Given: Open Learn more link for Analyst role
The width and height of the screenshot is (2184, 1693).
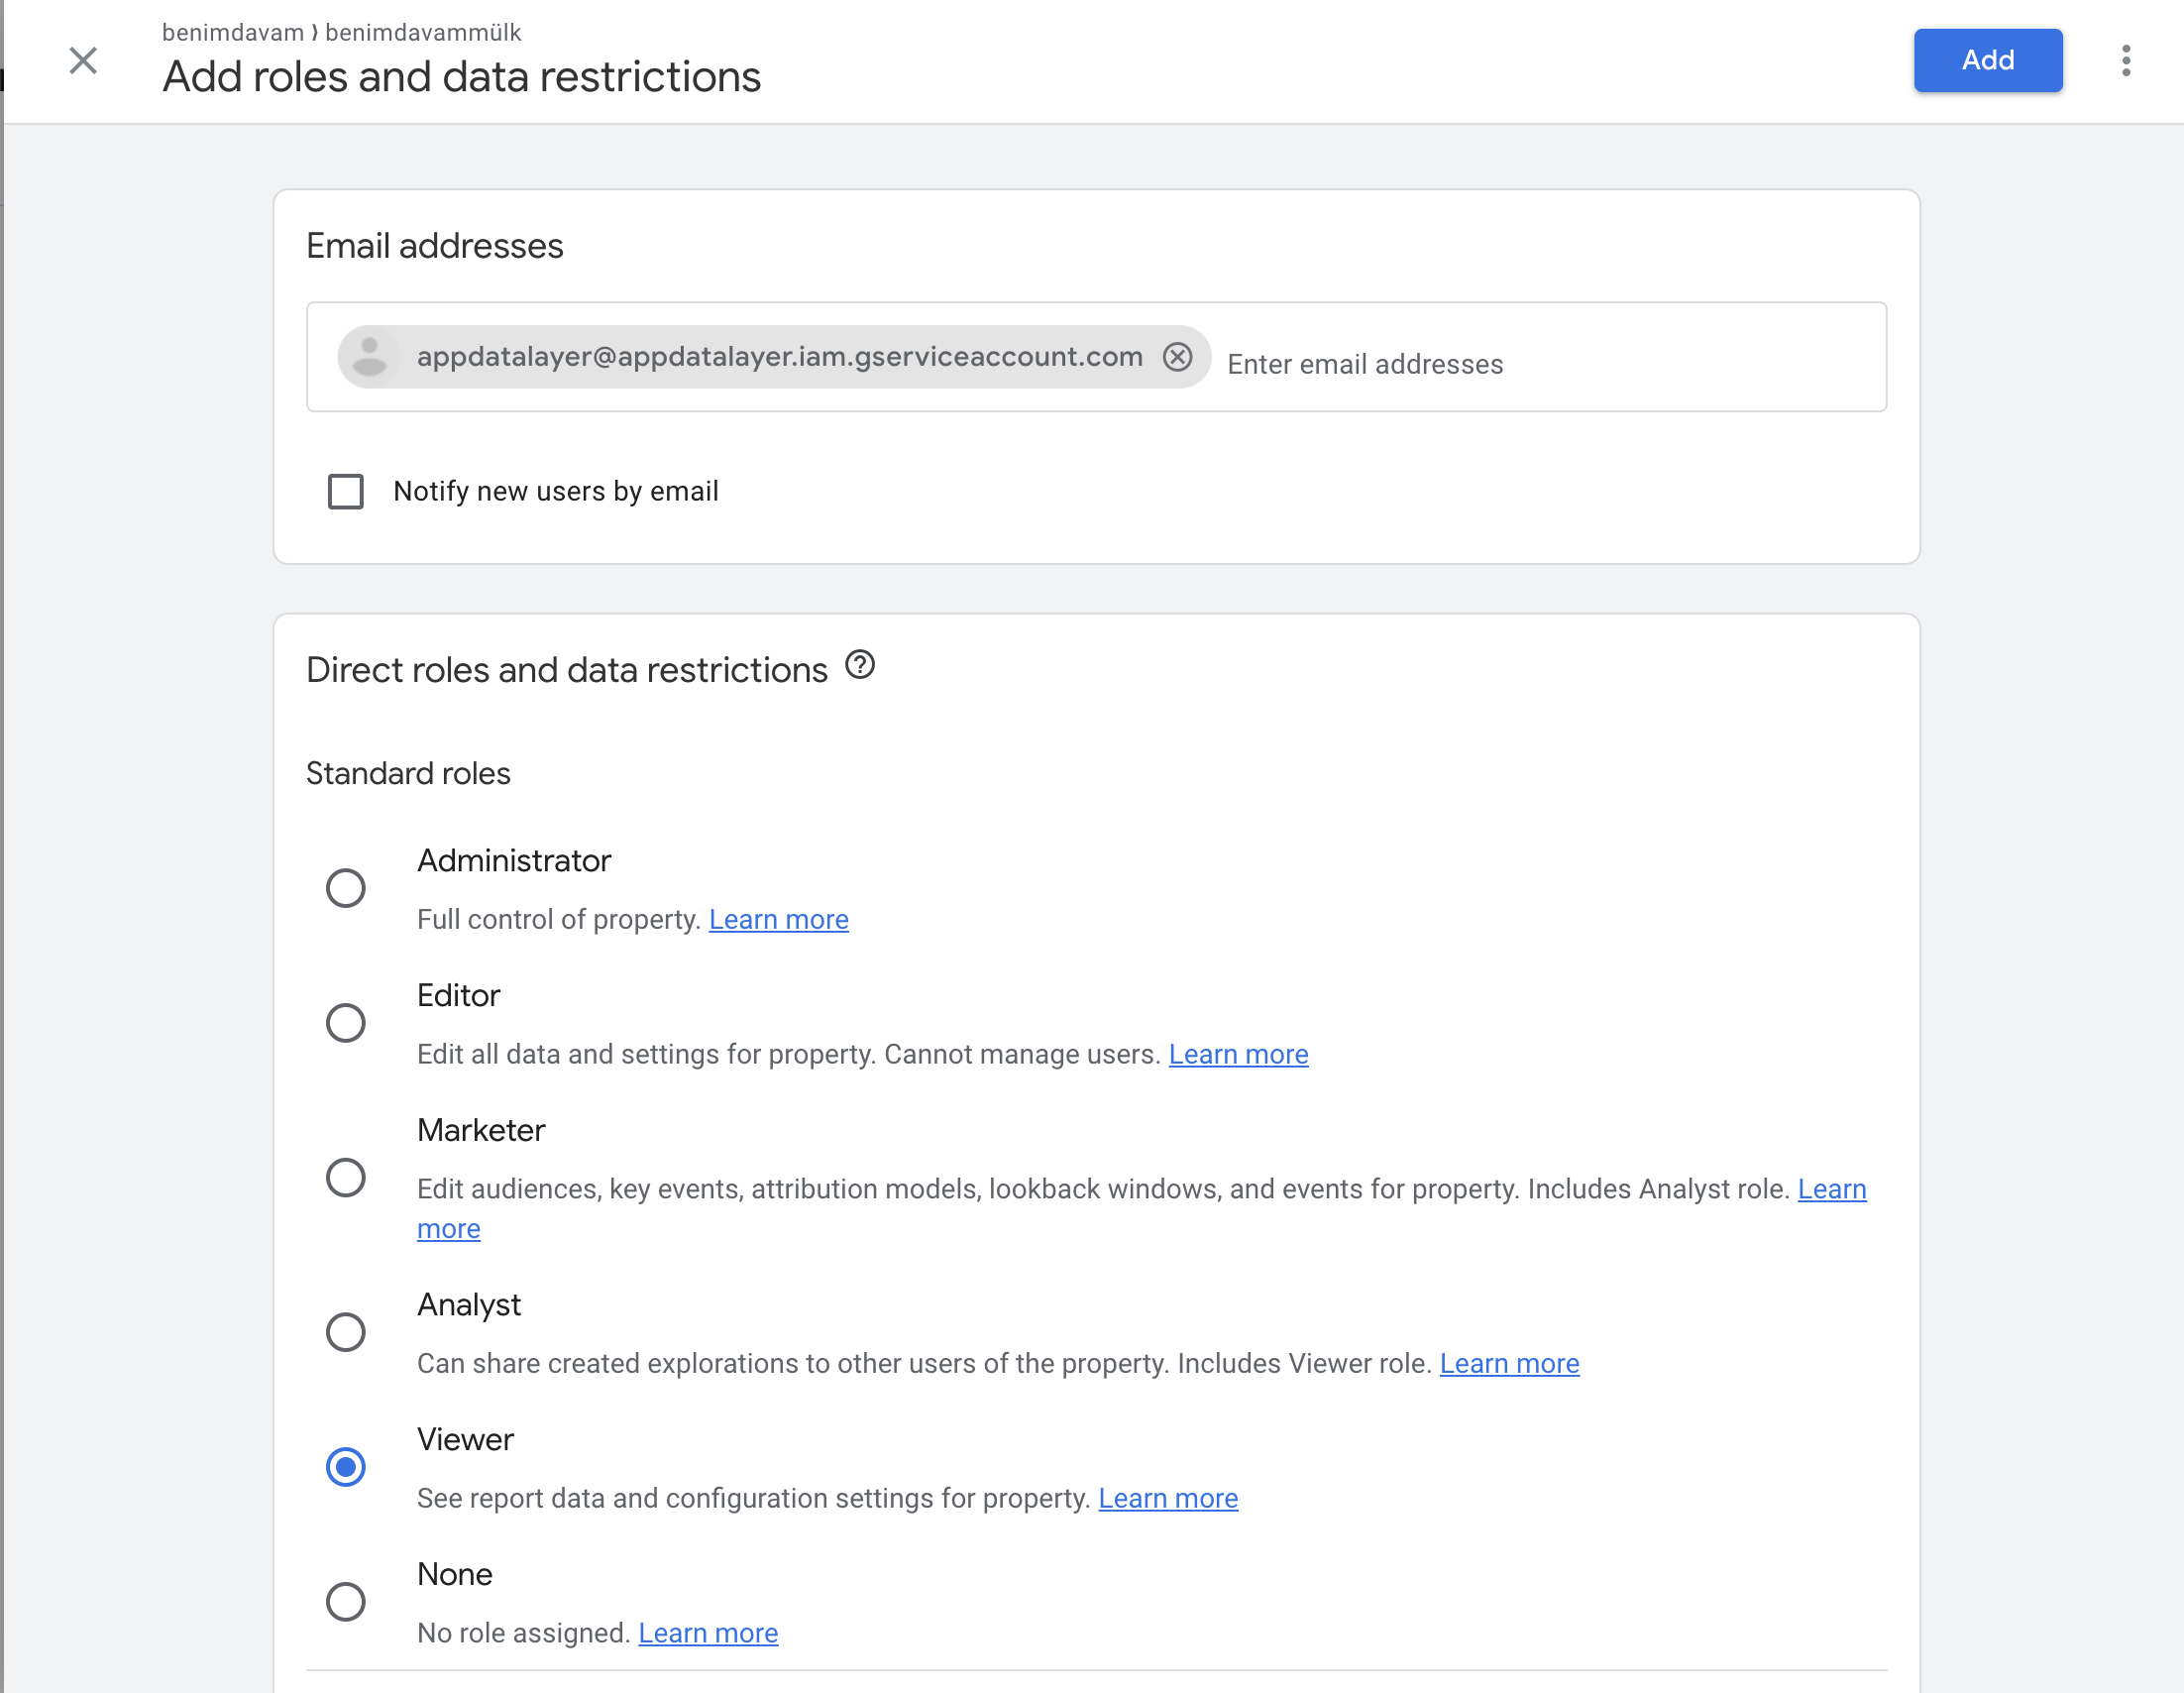Looking at the screenshot, I should (x=1509, y=1363).
